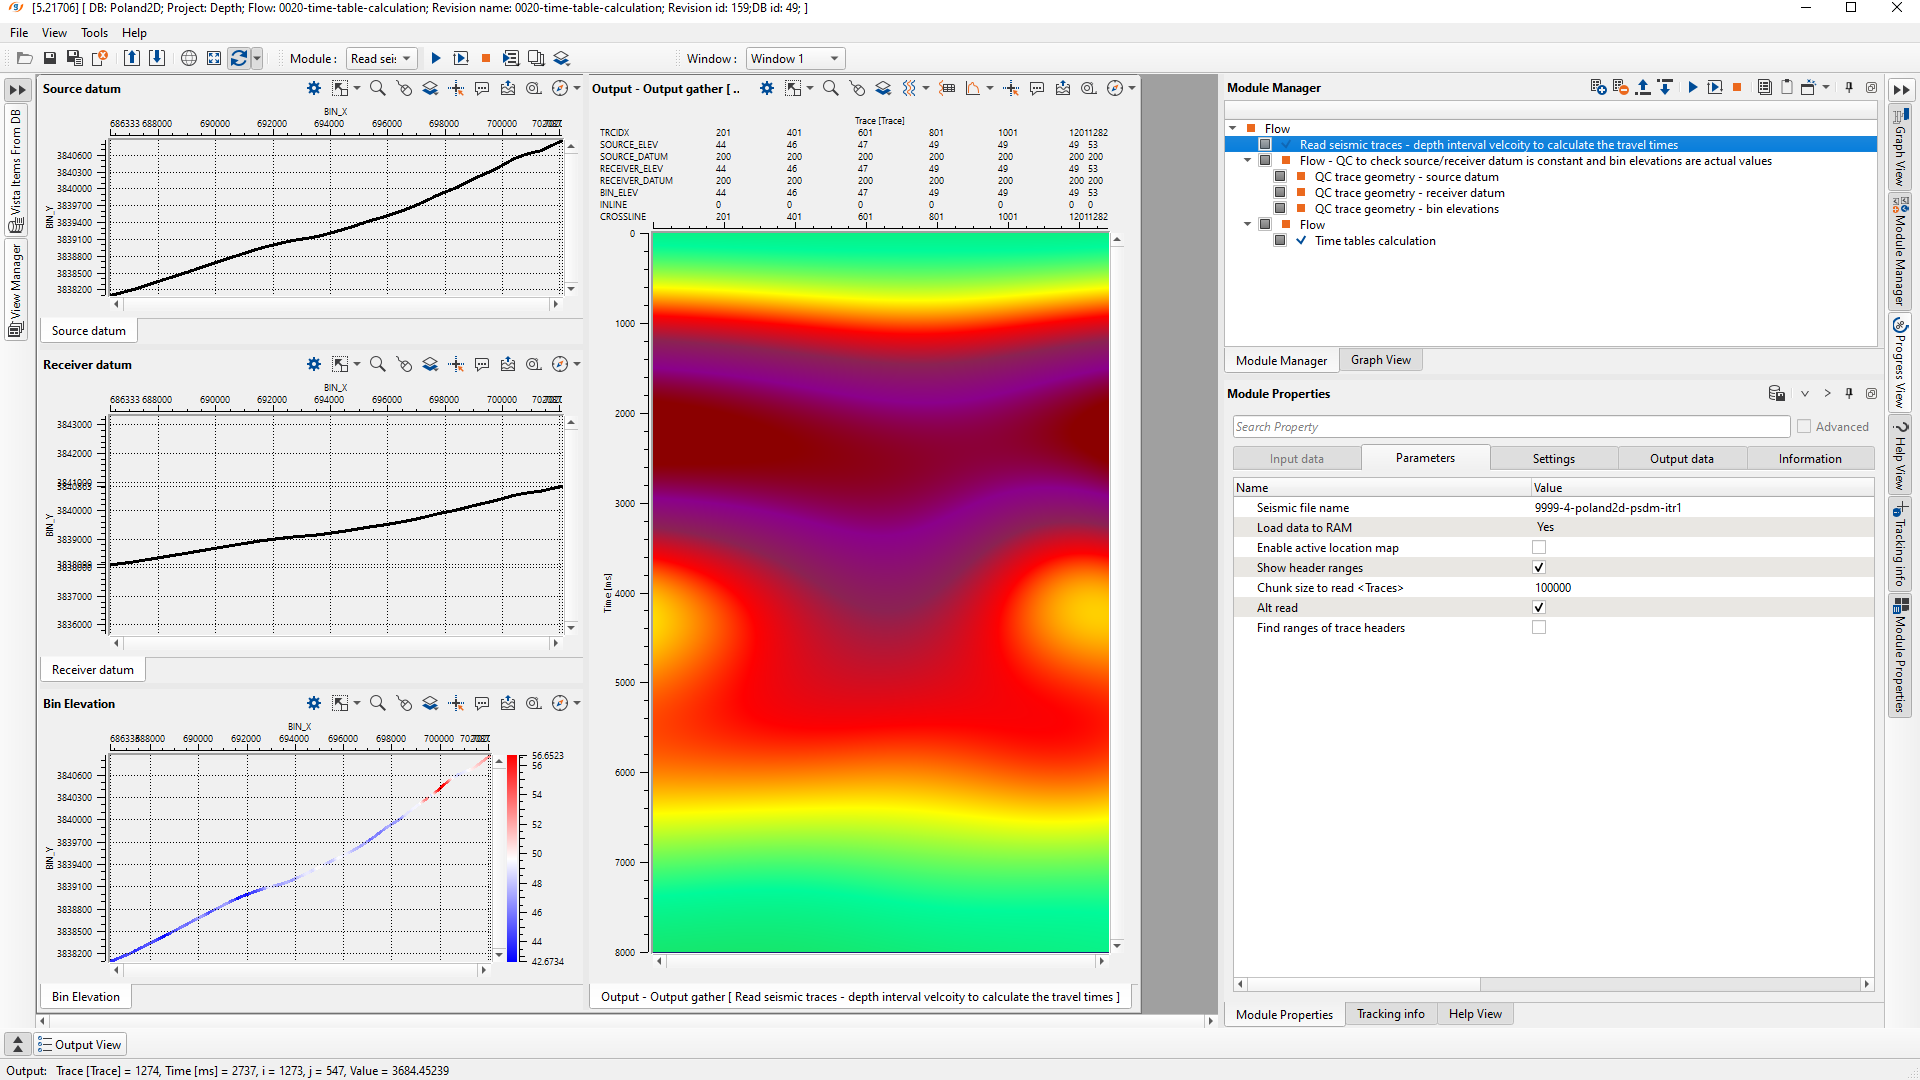Switch to Graph View tab
The height and width of the screenshot is (1080, 1920).
point(1380,361)
